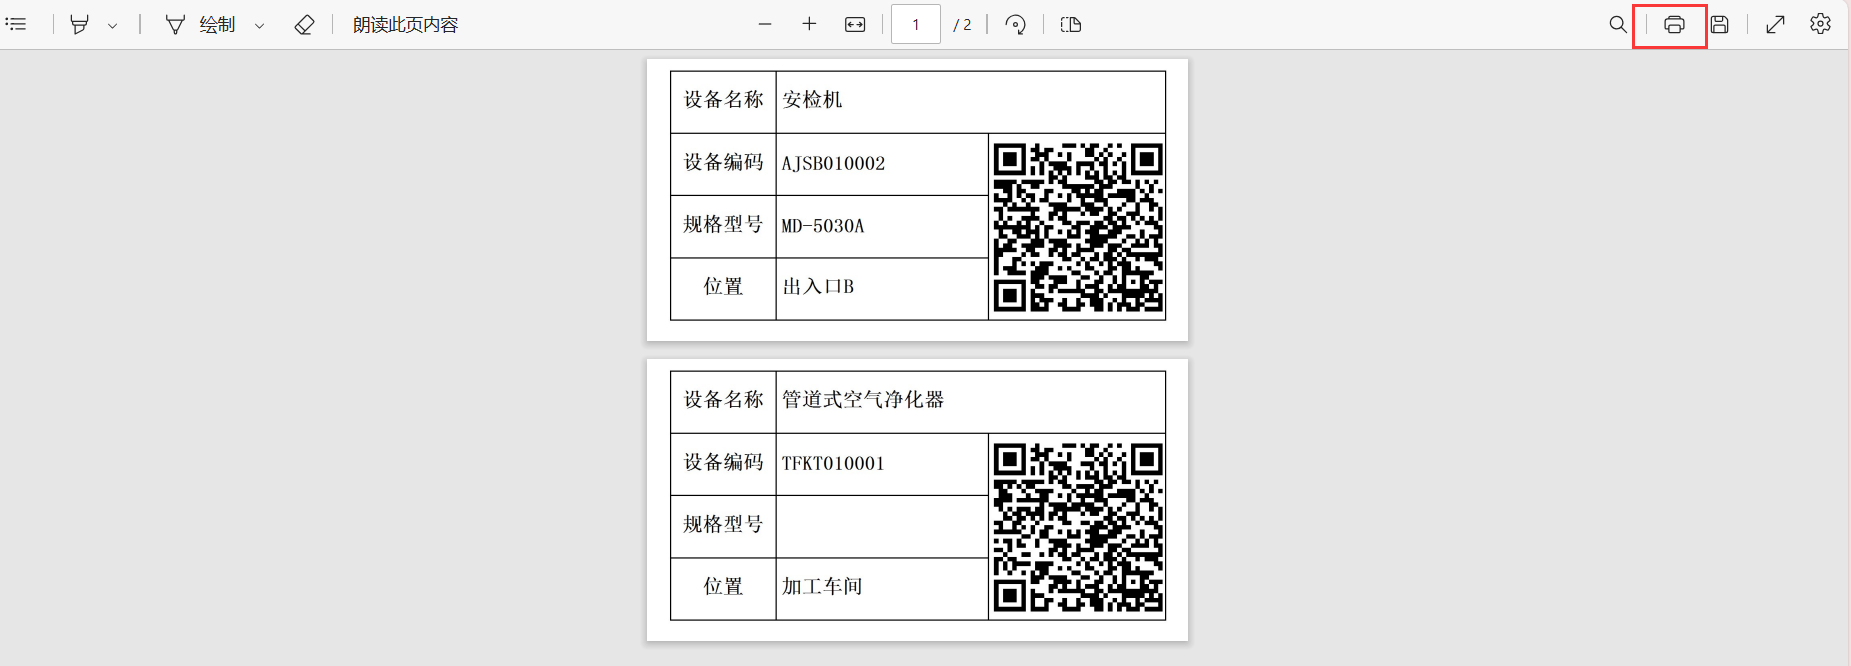
Task: Open the table of contents sidebar
Action: pos(16,24)
